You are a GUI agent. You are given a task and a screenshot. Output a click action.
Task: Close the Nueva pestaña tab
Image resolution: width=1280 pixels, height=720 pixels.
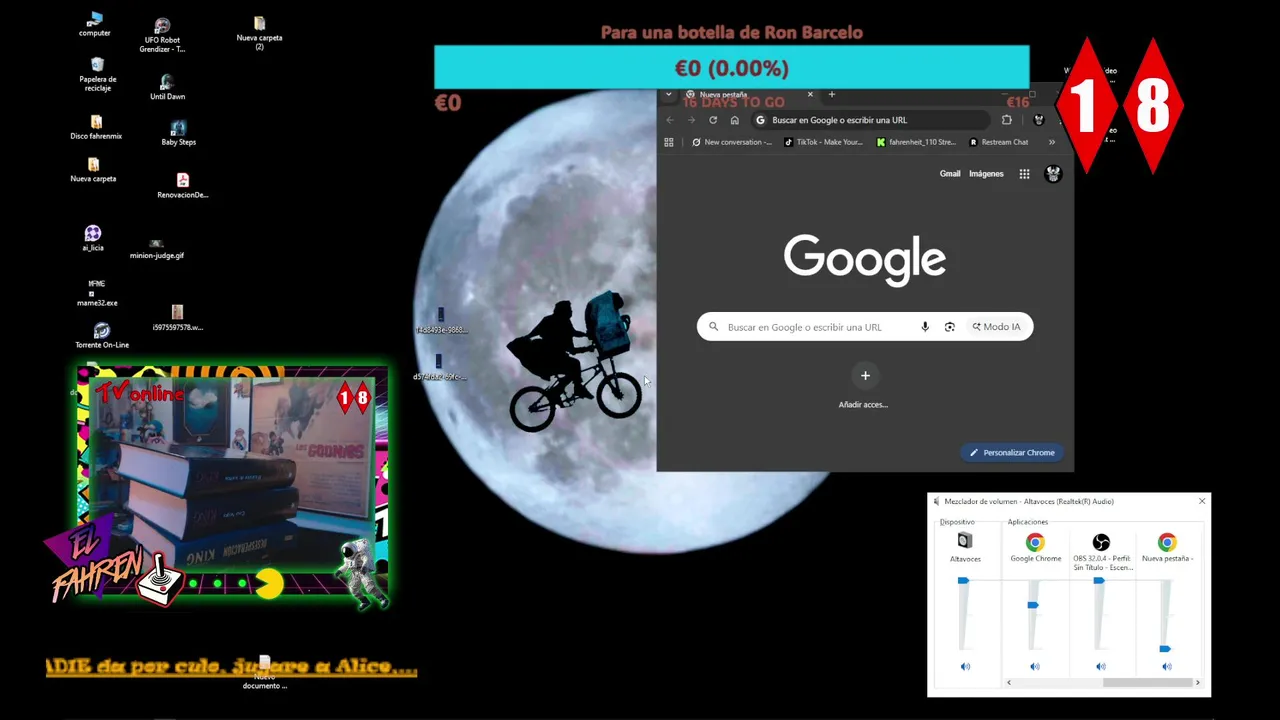point(810,94)
